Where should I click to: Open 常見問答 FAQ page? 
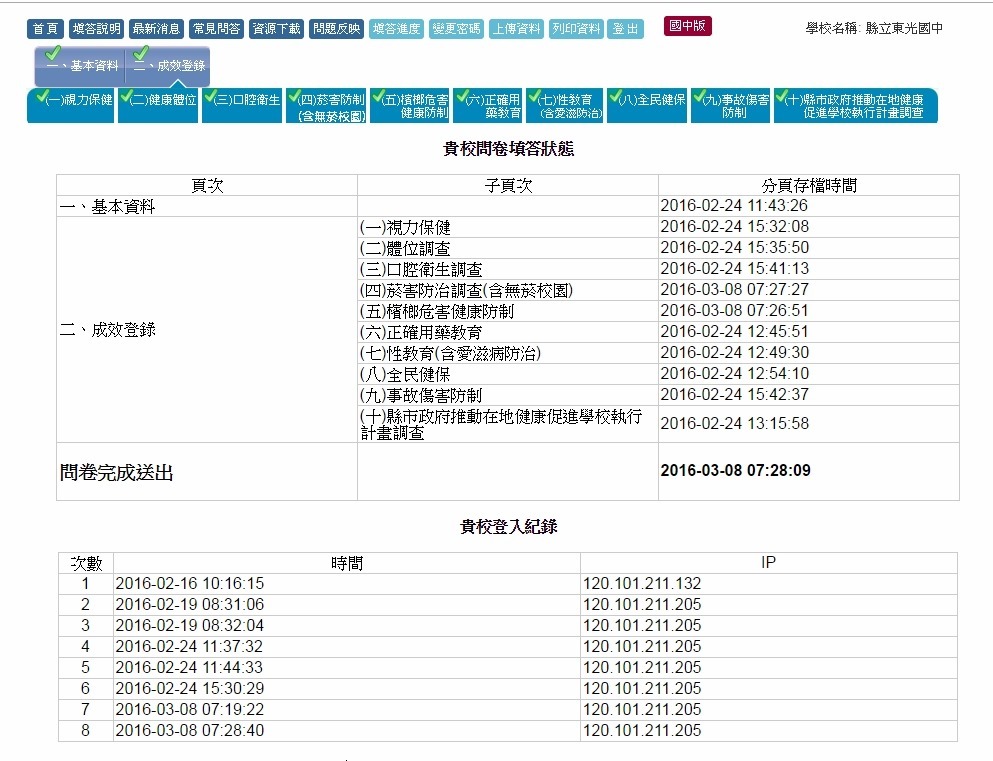coord(217,29)
